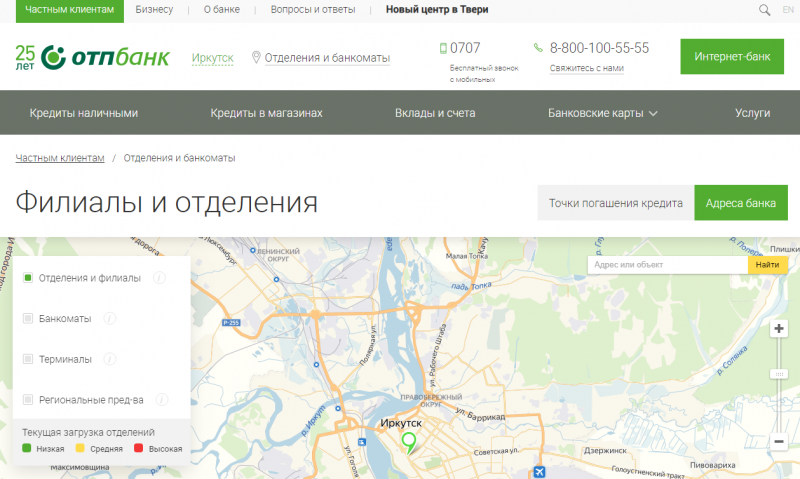
Task: Click the Интернет-банк button
Action: pyautogui.click(x=732, y=57)
